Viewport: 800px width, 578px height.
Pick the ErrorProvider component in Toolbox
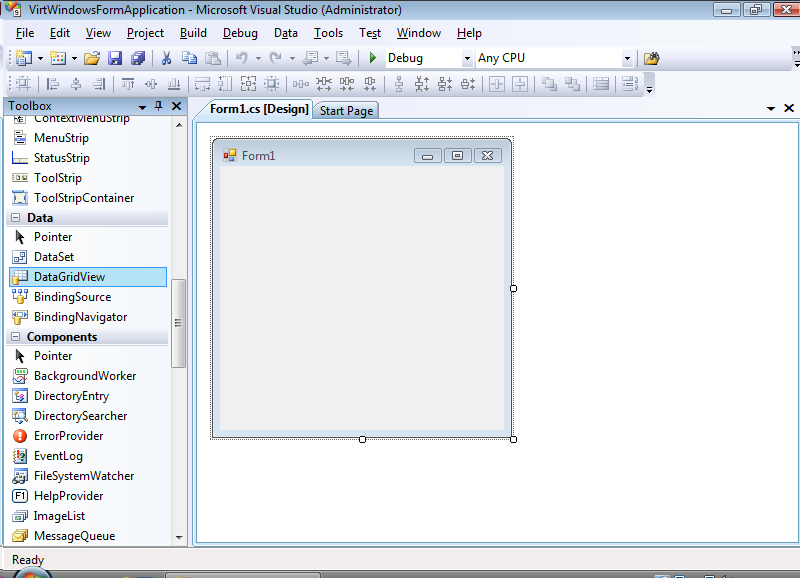coord(68,436)
